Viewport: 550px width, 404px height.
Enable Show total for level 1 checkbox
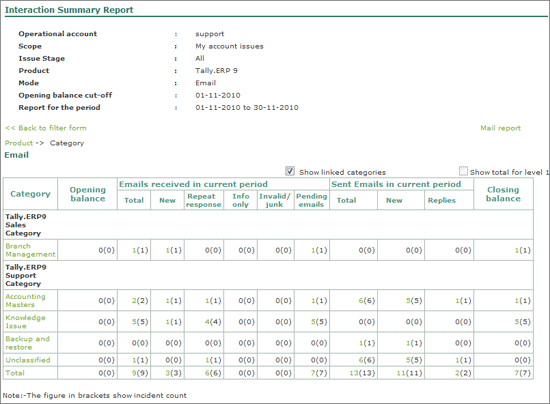pyautogui.click(x=463, y=171)
